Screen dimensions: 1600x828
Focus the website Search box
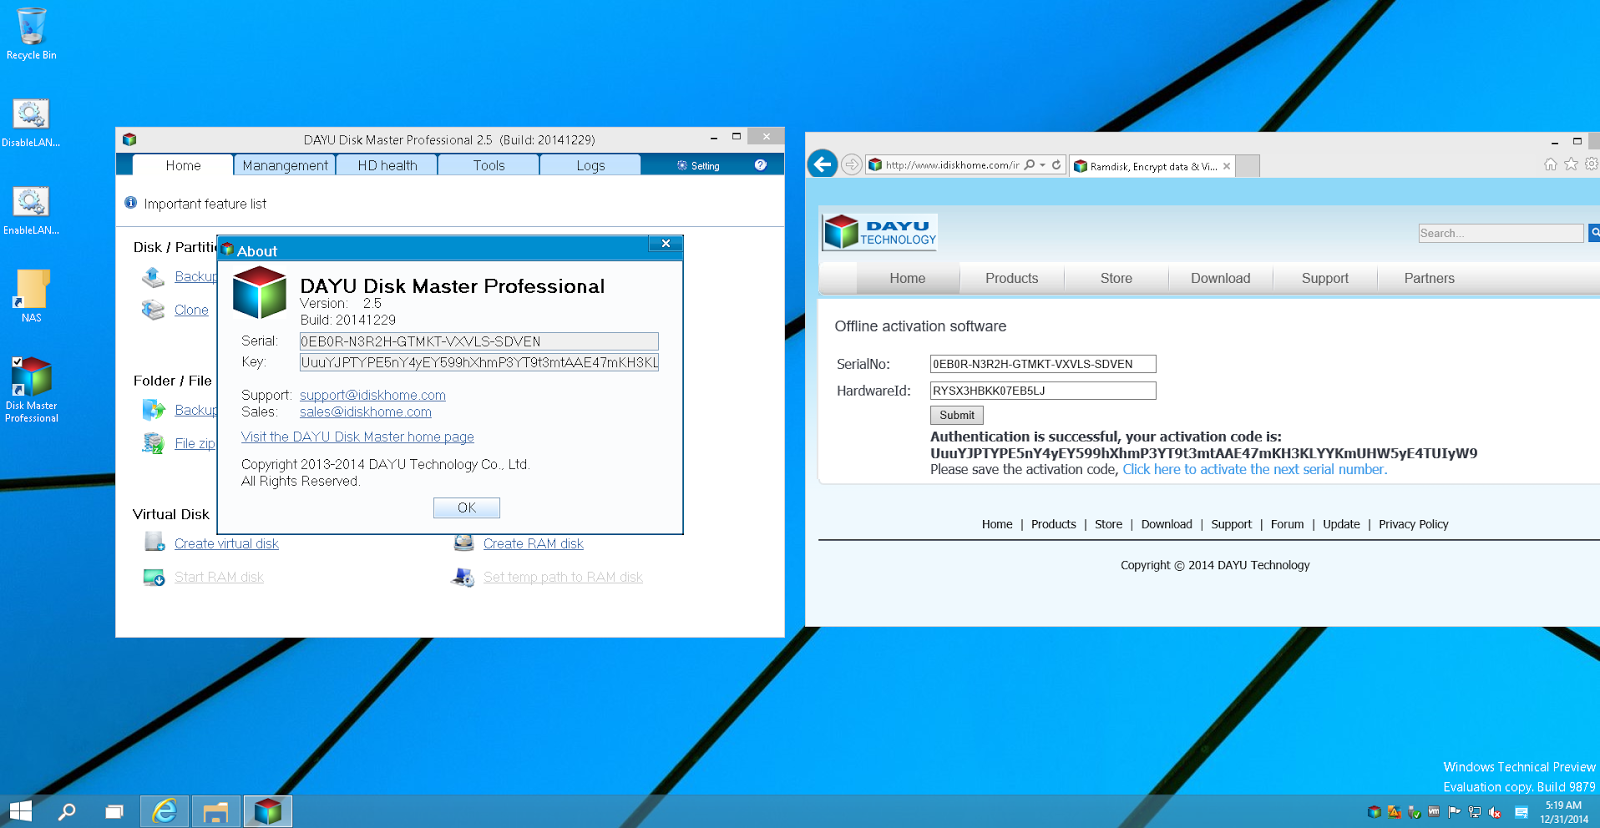[1501, 233]
